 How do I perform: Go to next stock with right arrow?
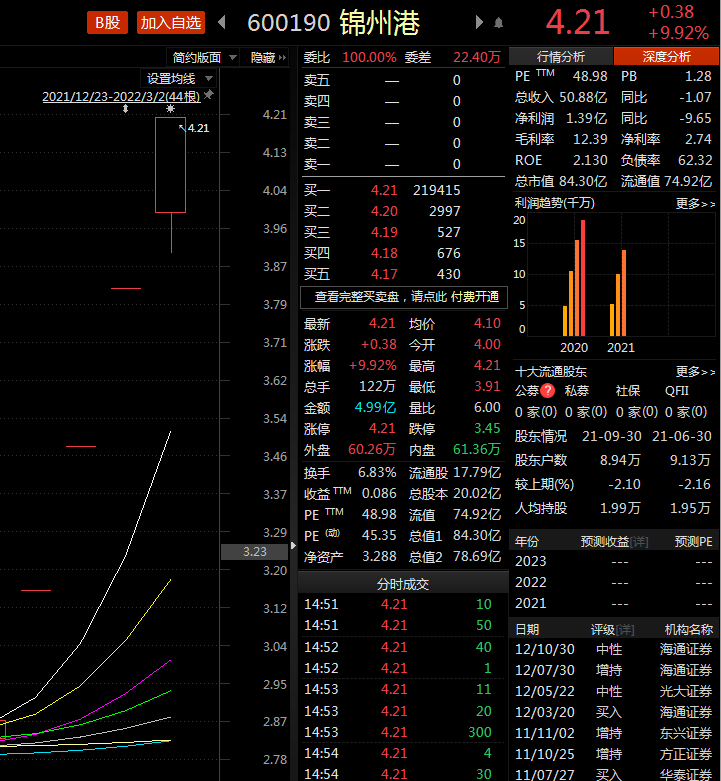480,22
